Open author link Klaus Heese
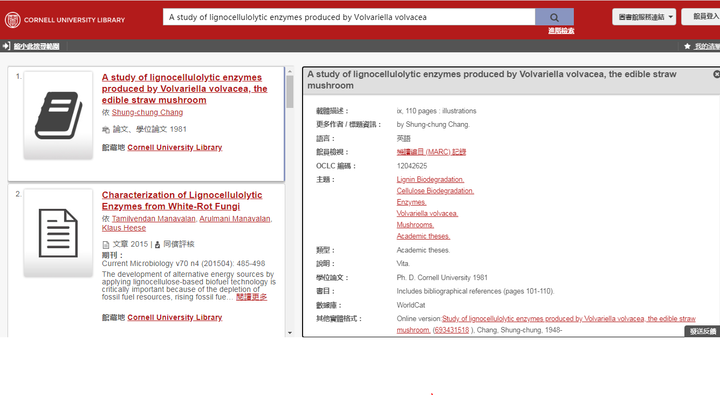This screenshot has width=720, height=395. 124,228
